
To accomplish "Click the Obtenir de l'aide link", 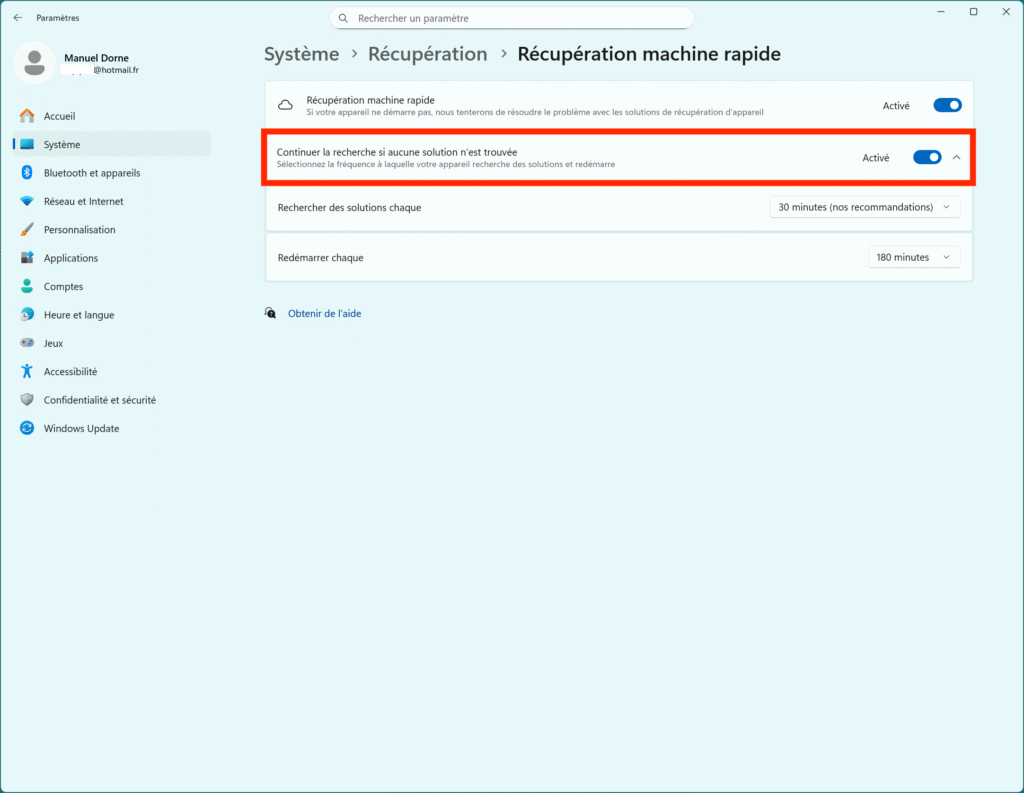I will pos(324,313).
